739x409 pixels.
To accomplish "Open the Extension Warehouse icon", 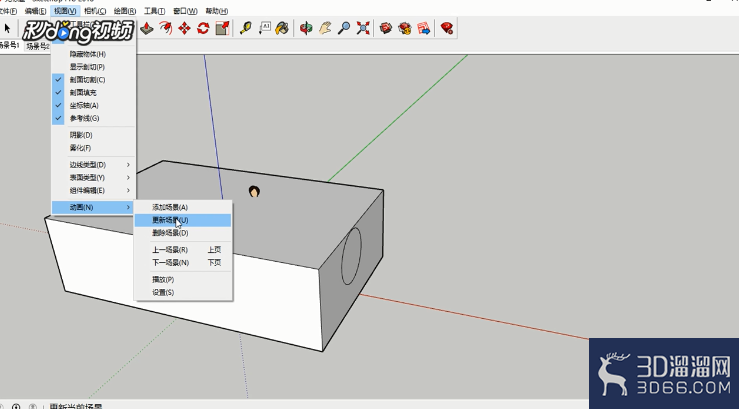I will [405, 28].
